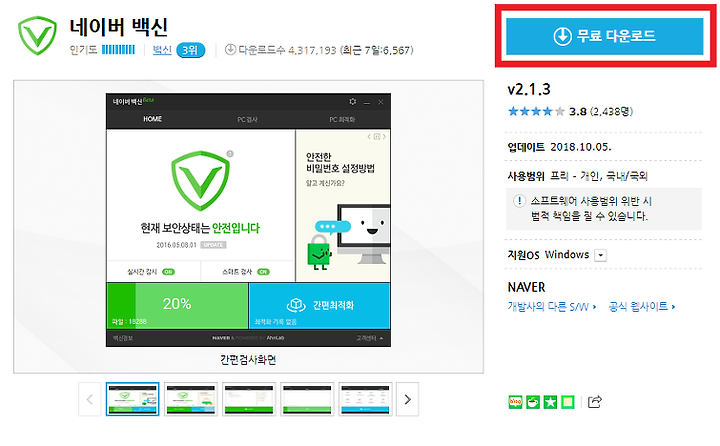Expand the supported OS Windows dropdown
Viewport: 720px width, 446px height.
pyautogui.click(x=601, y=255)
